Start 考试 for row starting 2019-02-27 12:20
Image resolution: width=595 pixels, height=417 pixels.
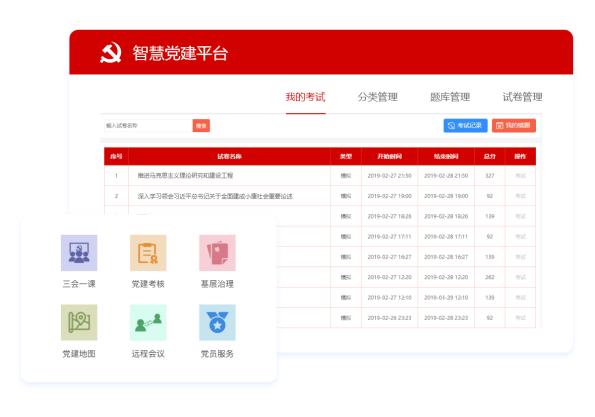[520, 277]
